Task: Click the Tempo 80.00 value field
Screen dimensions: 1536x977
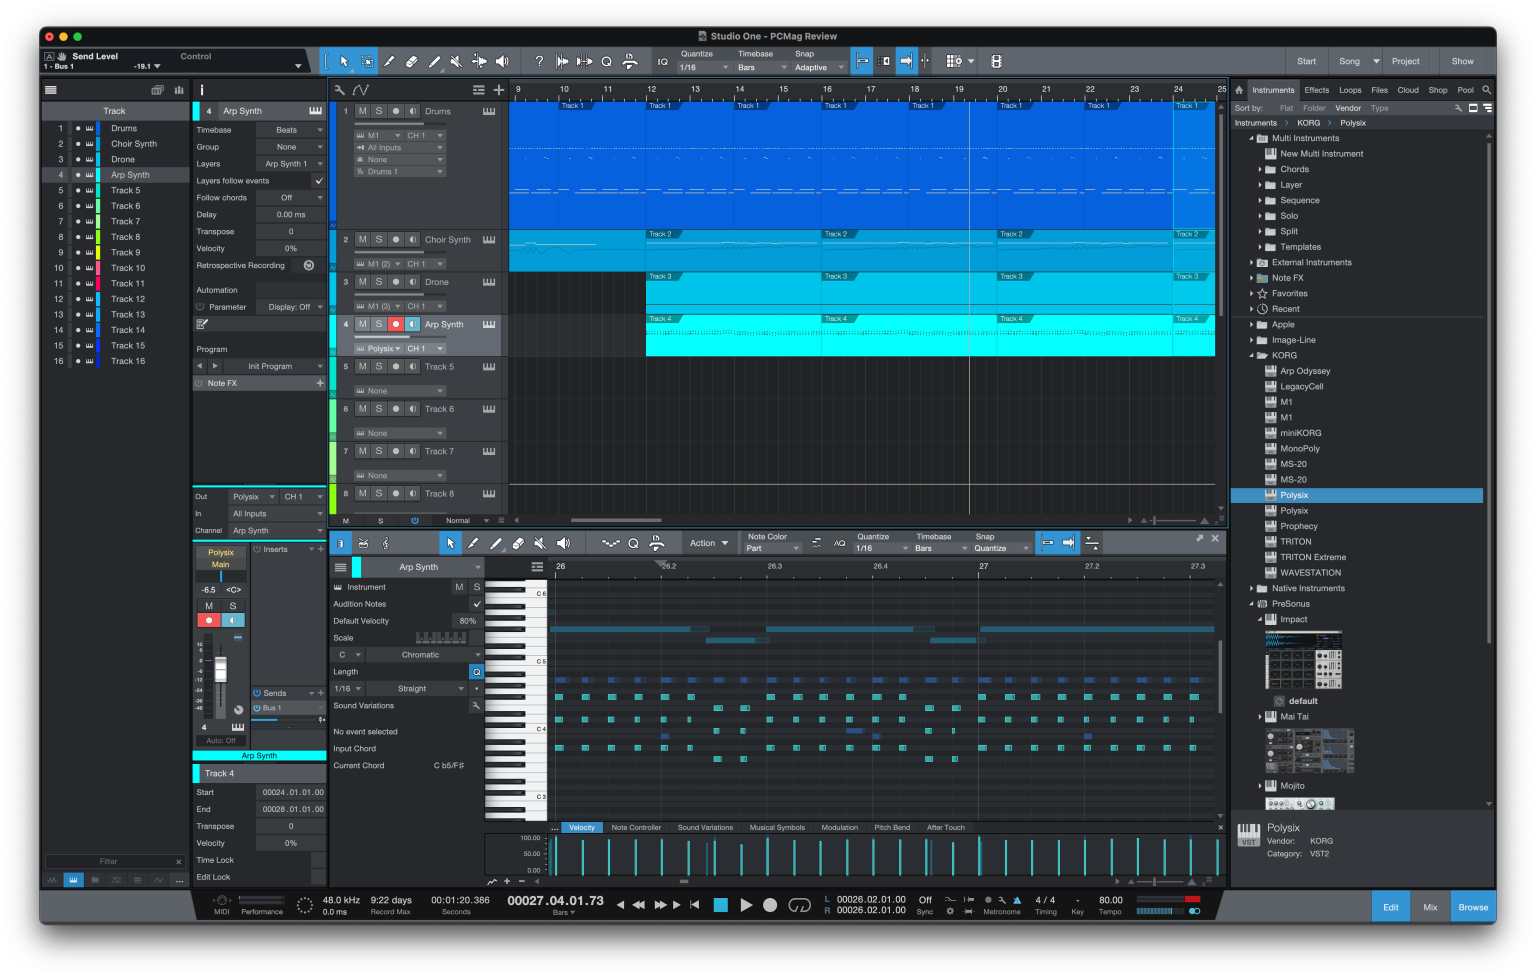Action: 1110,900
